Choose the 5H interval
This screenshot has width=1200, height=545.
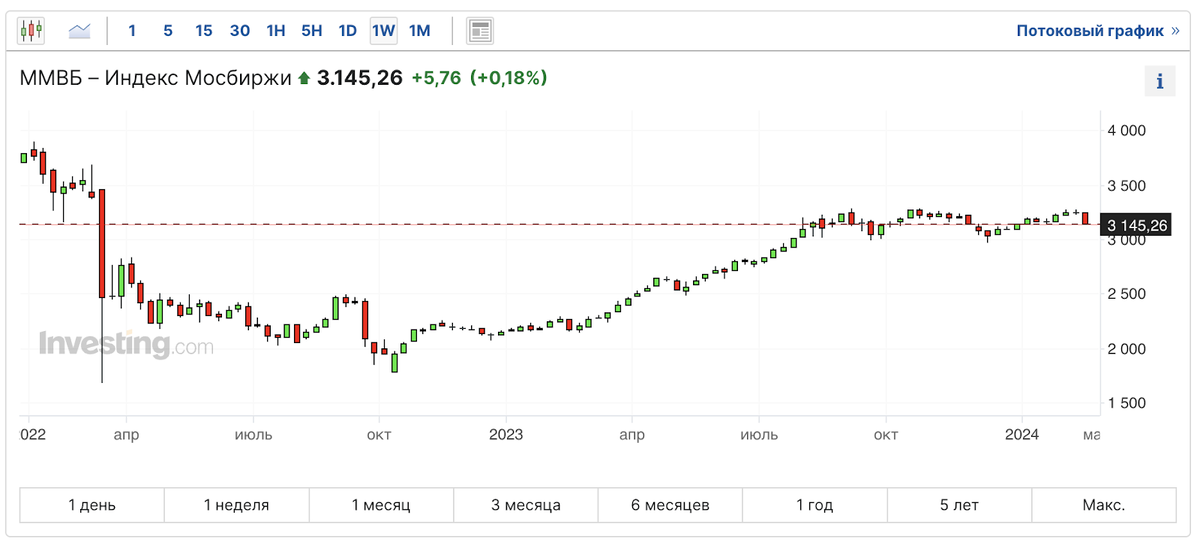click(312, 31)
